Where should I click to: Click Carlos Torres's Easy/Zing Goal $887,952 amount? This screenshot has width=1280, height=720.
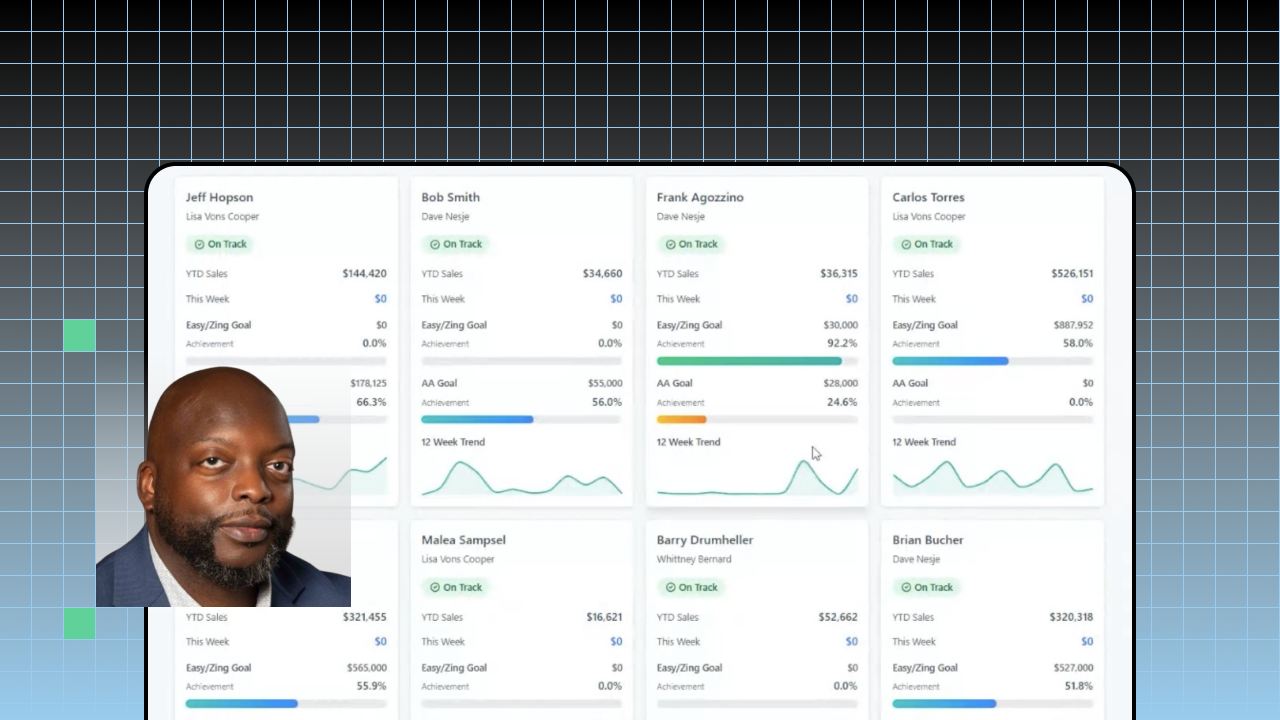(x=1073, y=325)
